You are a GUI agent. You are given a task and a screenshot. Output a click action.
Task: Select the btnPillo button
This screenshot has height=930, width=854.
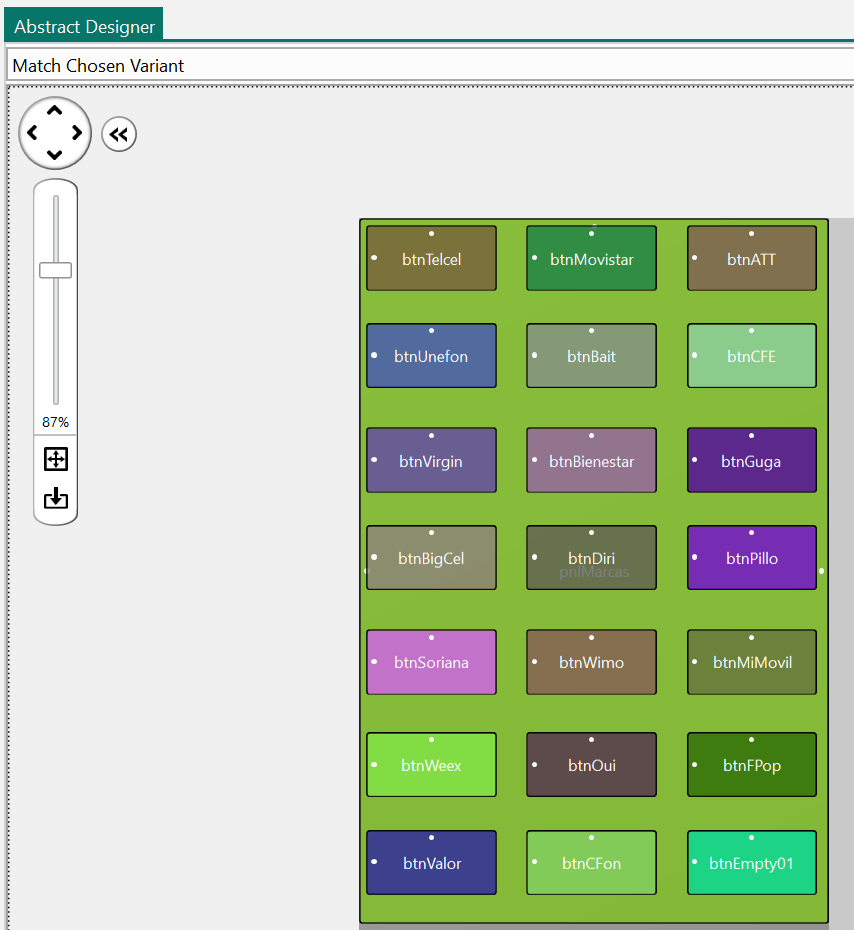point(752,558)
